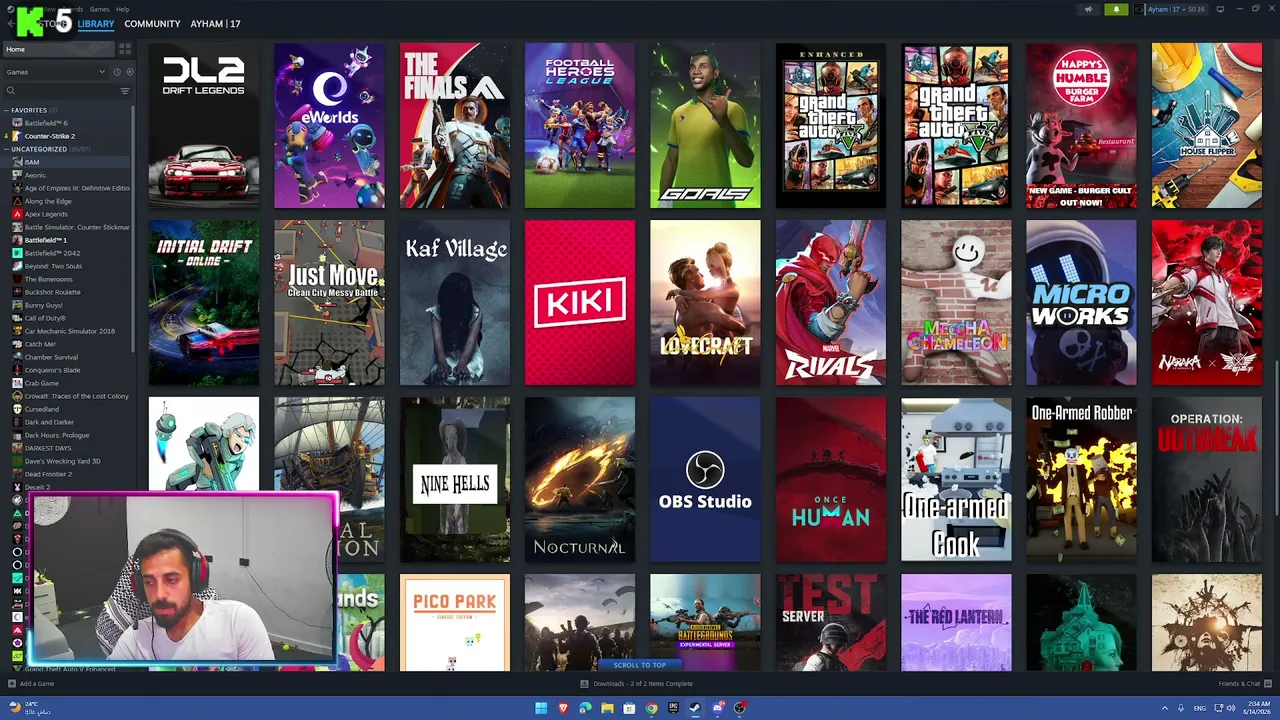This screenshot has width=1280, height=720.
Task: Click the Aeonic sidebar game icon
Action: (x=17, y=175)
